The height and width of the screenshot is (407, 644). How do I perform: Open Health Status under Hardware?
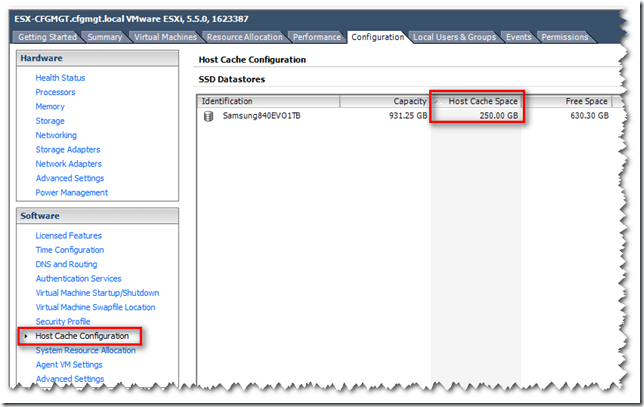(60, 78)
